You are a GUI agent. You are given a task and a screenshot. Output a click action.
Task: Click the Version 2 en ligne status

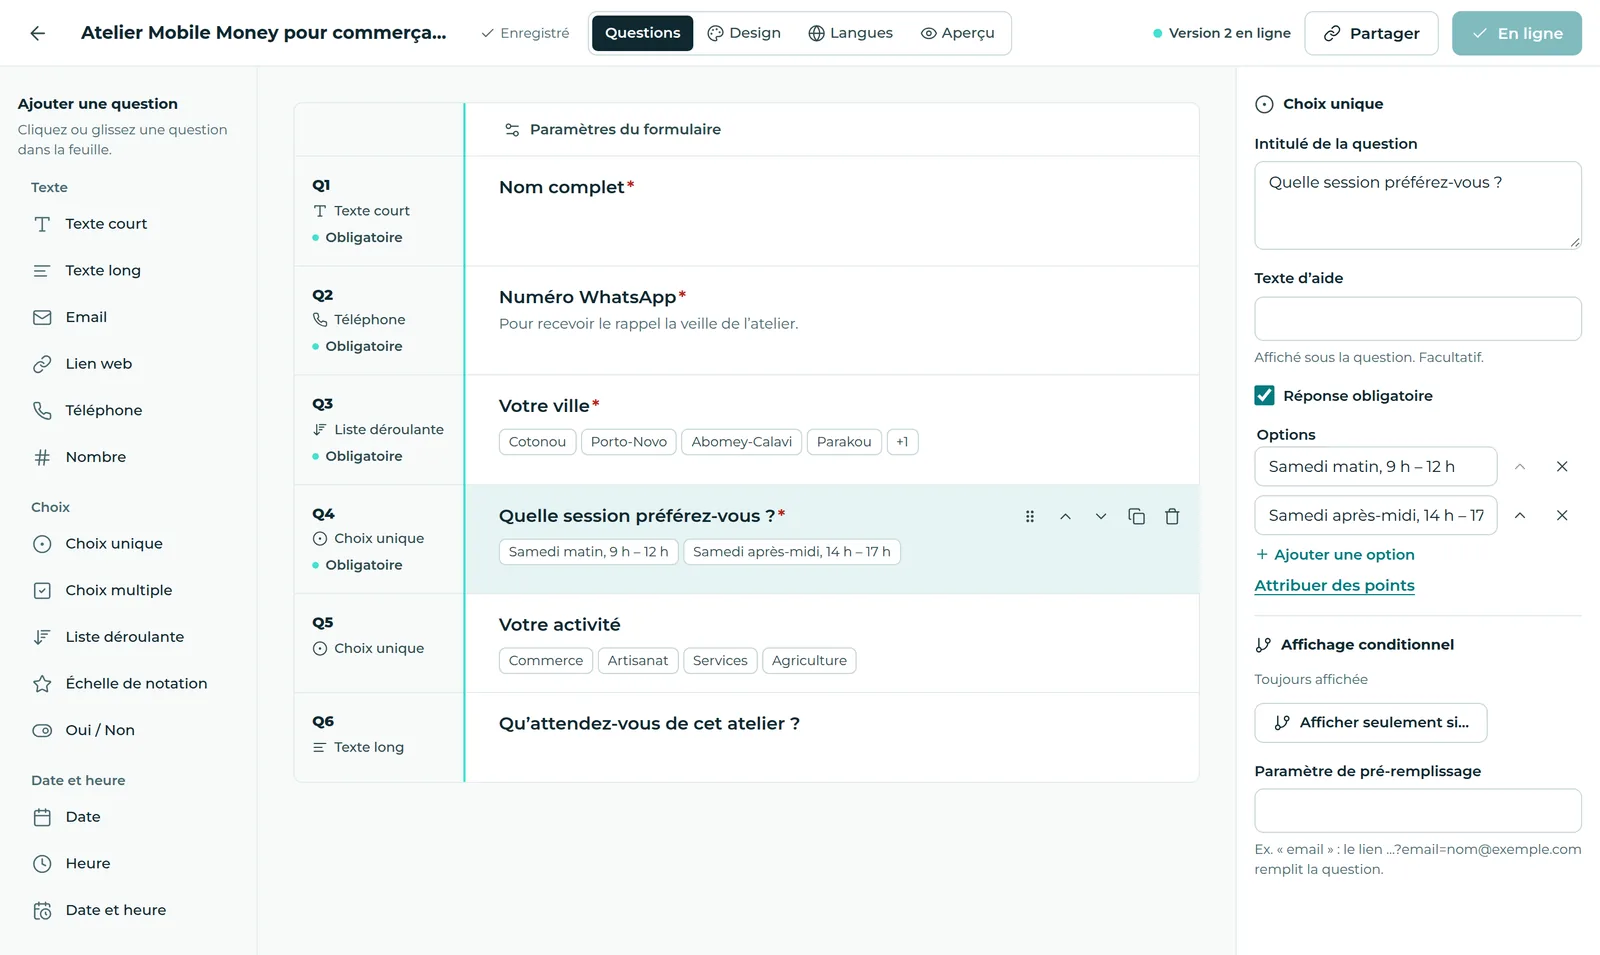[x=1222, y=33]
